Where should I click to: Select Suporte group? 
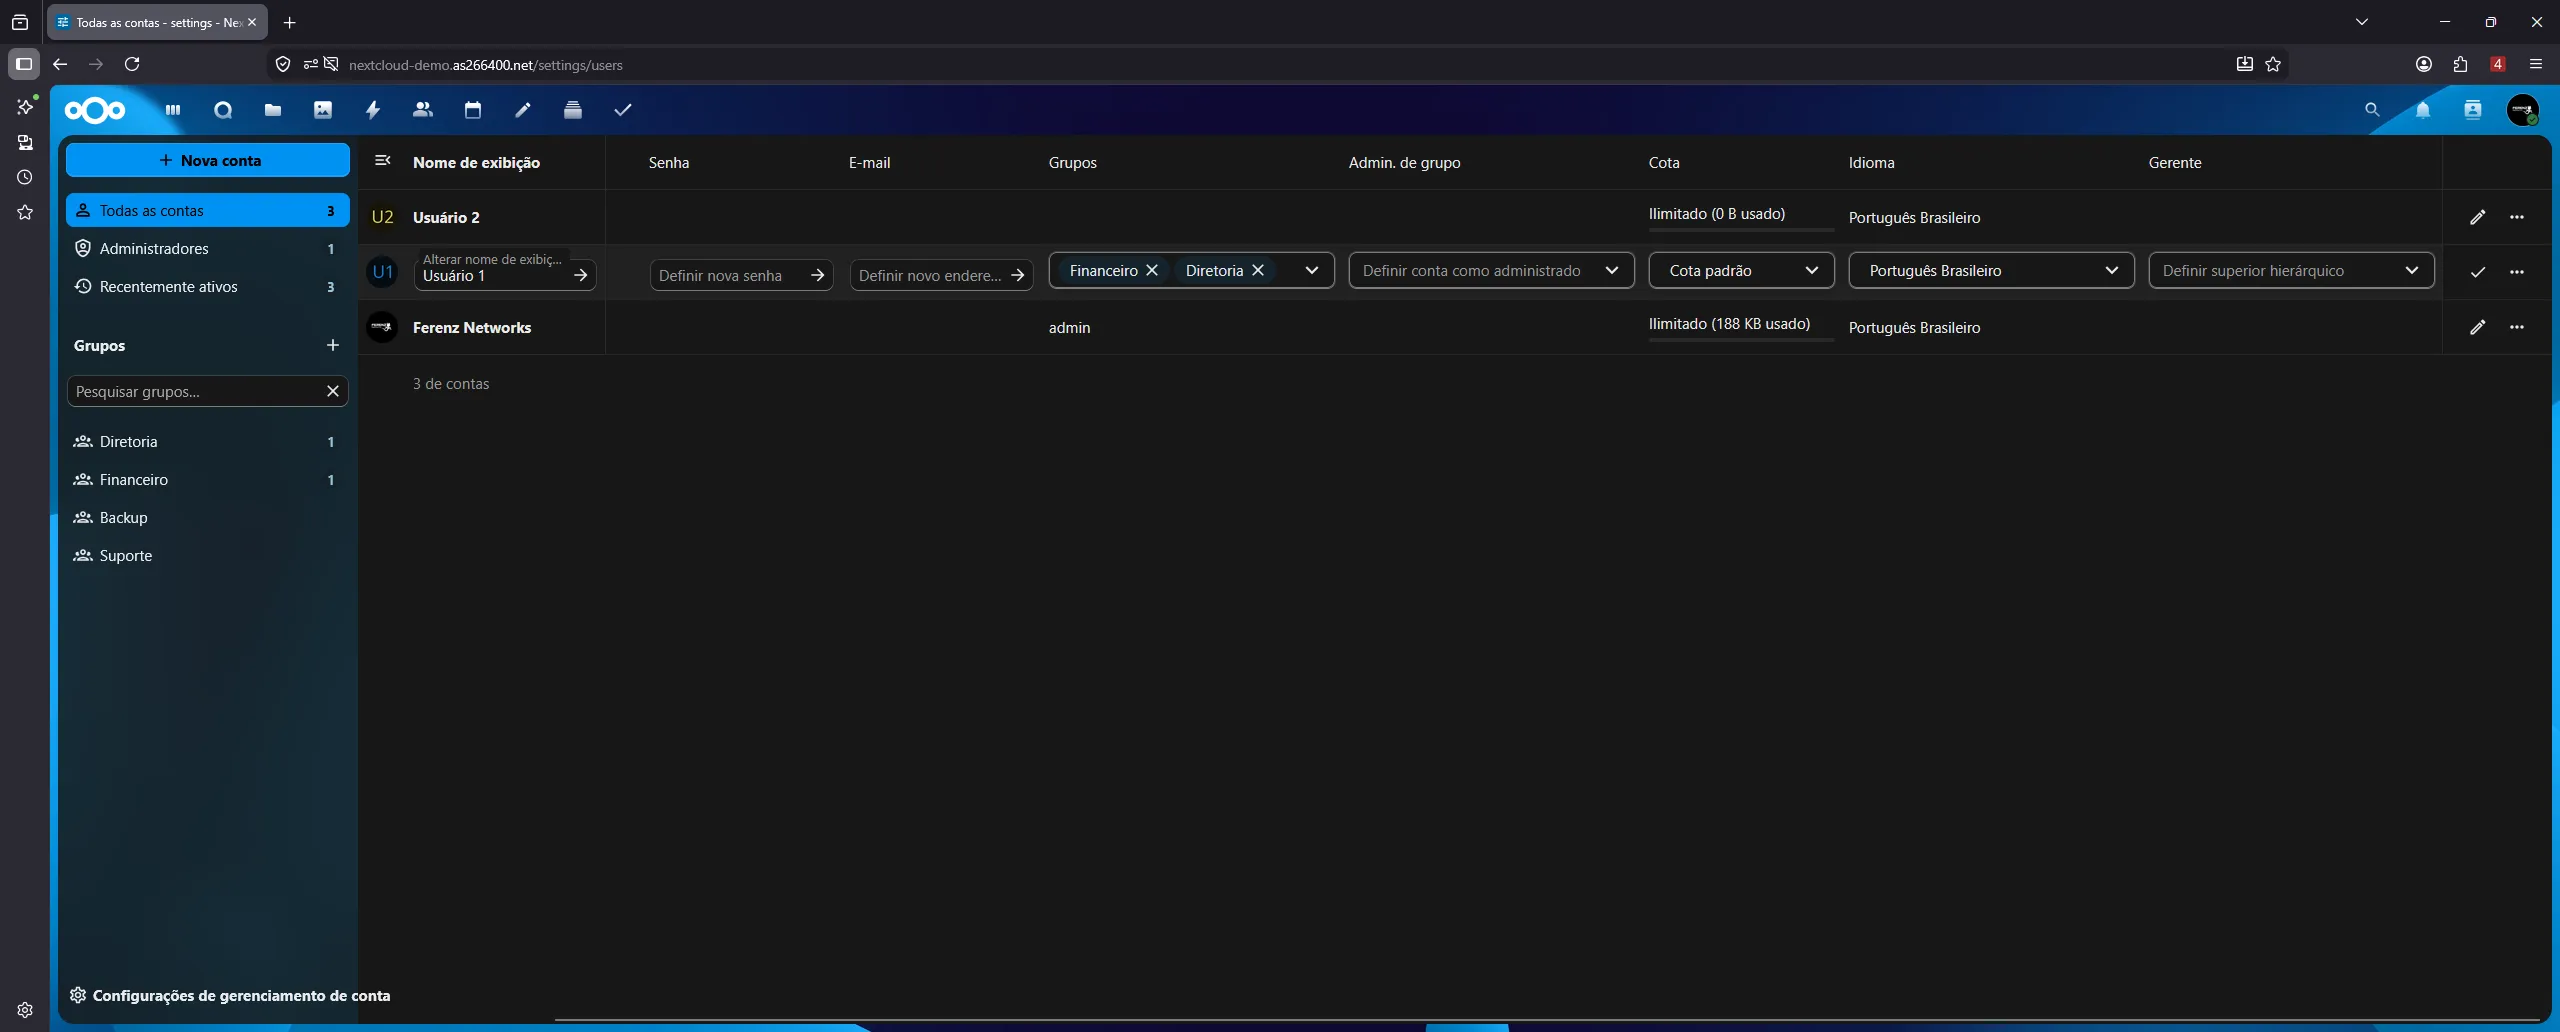[x=208, y=555]
